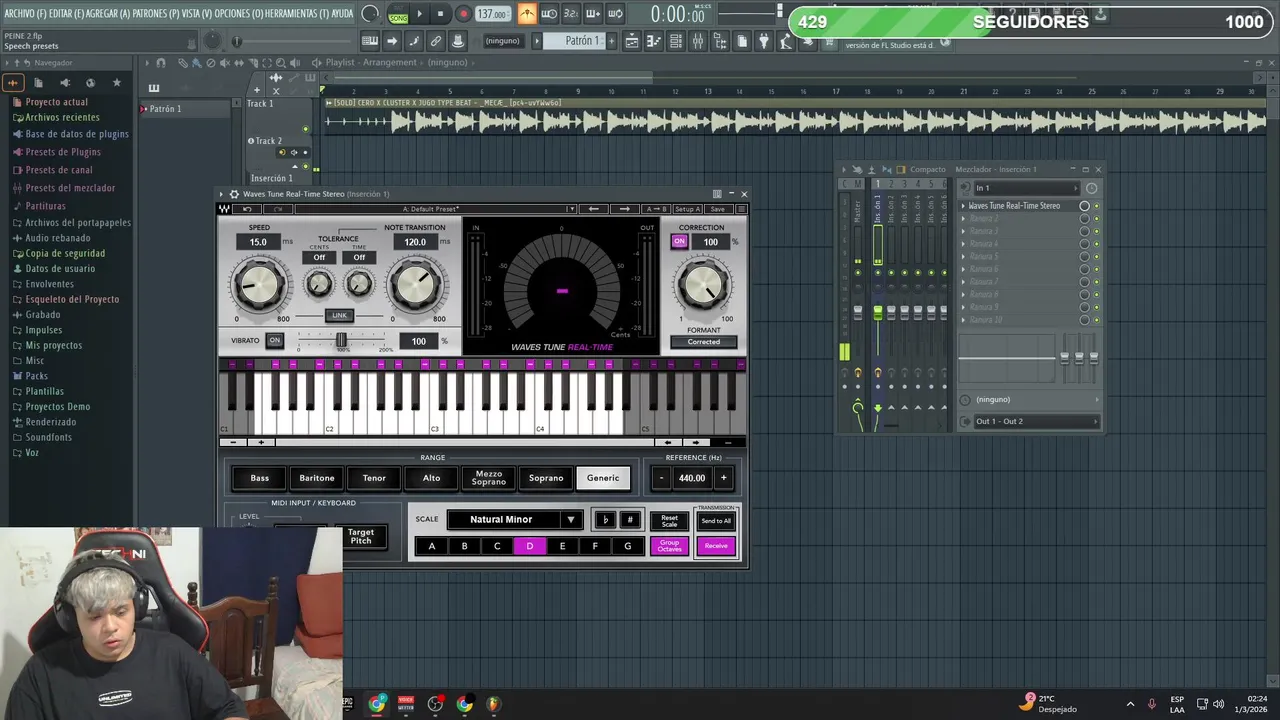The width and height of the screenshot is (1280, 720).
Task: Expand Proyecto actual in the browser
Action: pyautogui.click(x=56, y=102)
